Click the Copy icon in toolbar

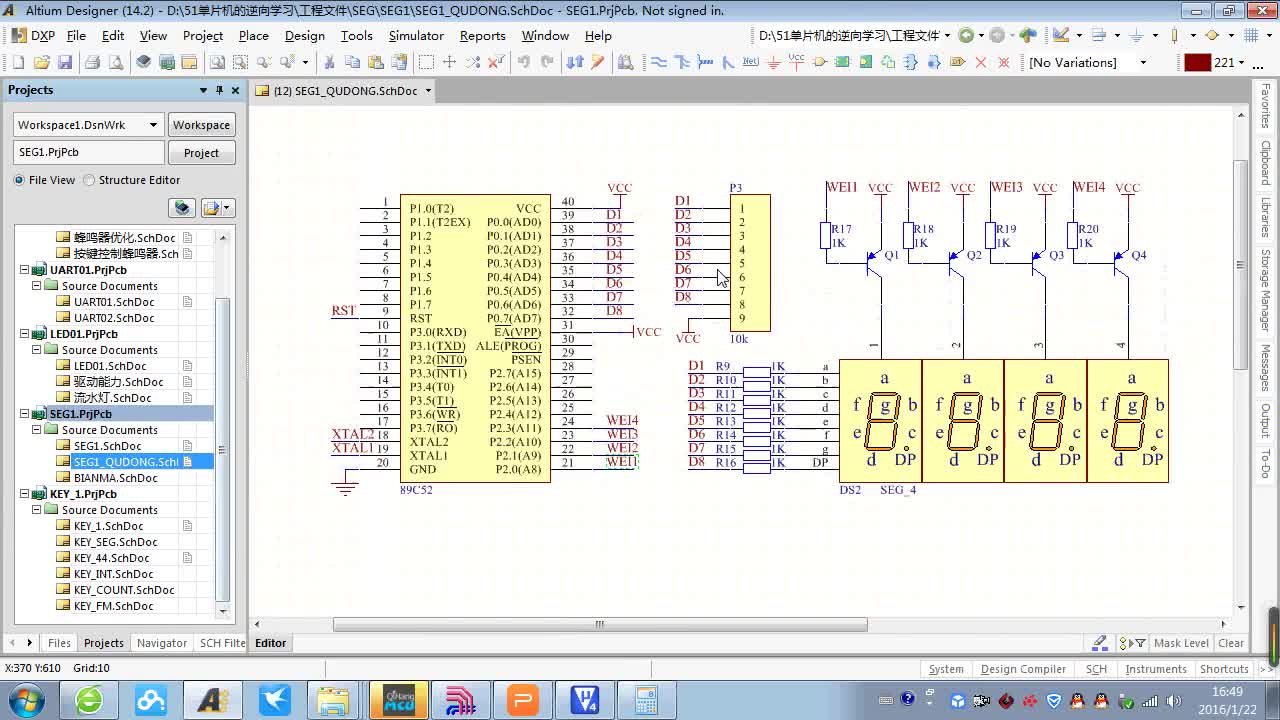click(352, 62)
